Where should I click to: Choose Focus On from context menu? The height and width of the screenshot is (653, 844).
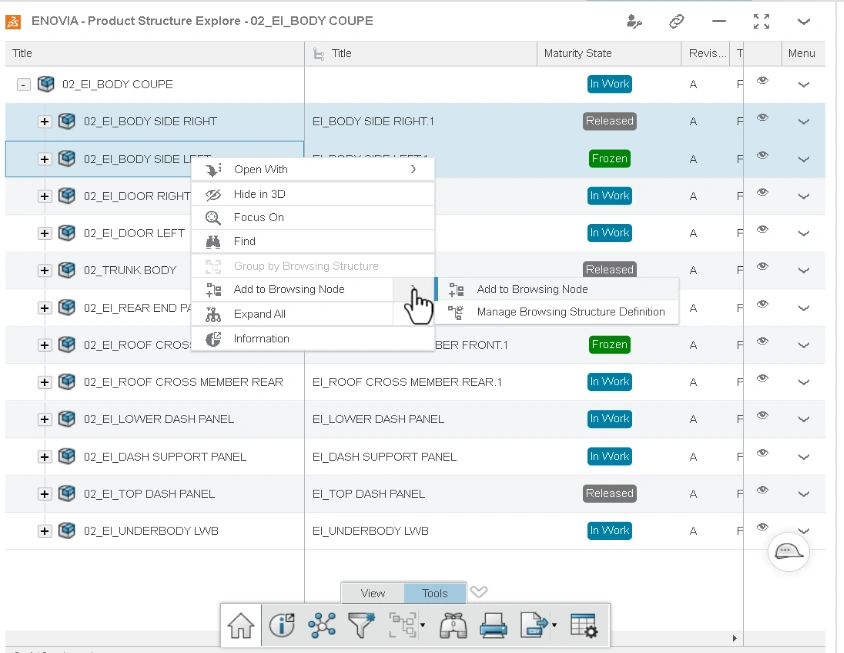(313, 217)
